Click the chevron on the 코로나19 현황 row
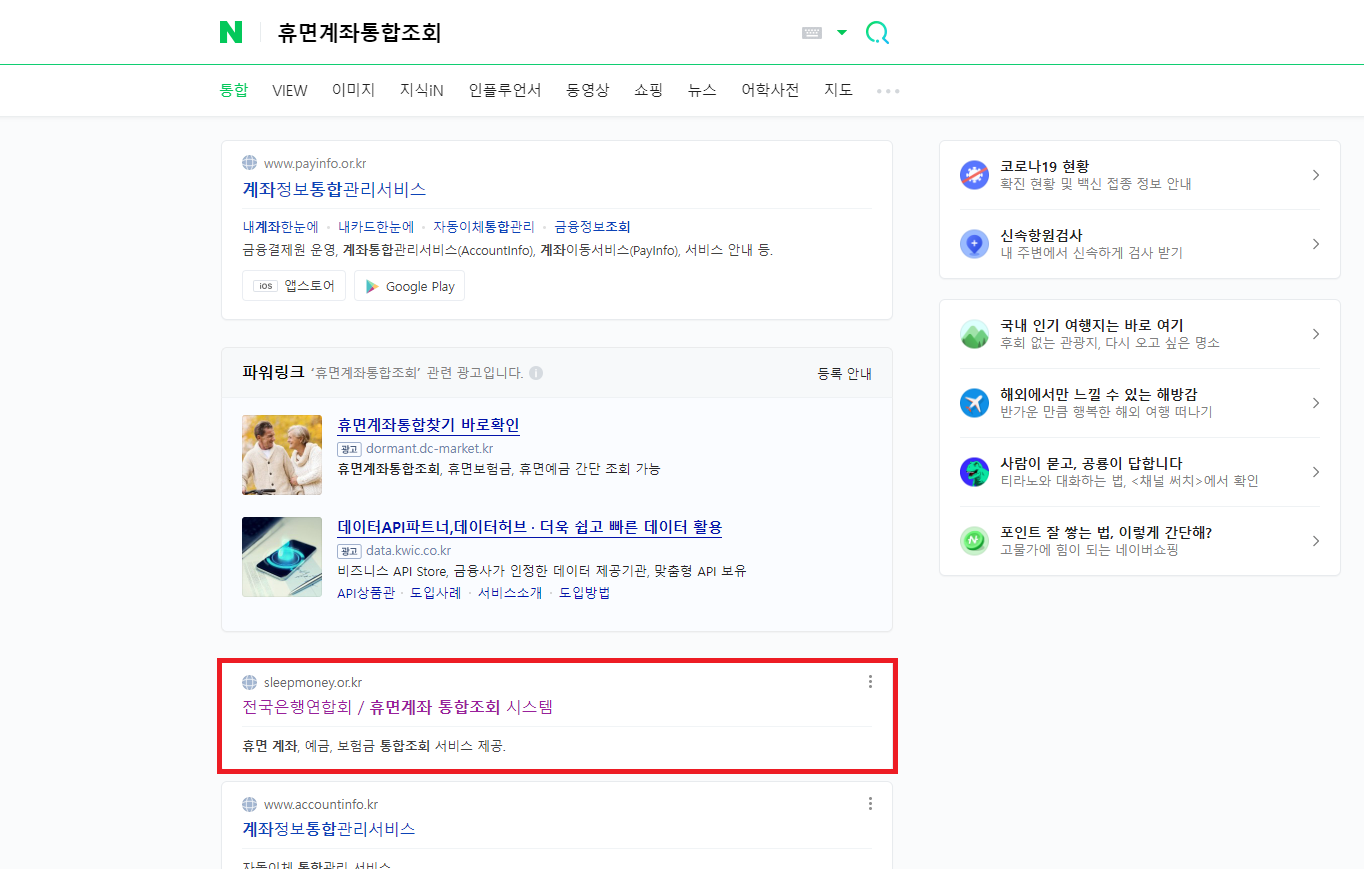This screenshot has width=1364, height=869. [x=1316, y=175]
